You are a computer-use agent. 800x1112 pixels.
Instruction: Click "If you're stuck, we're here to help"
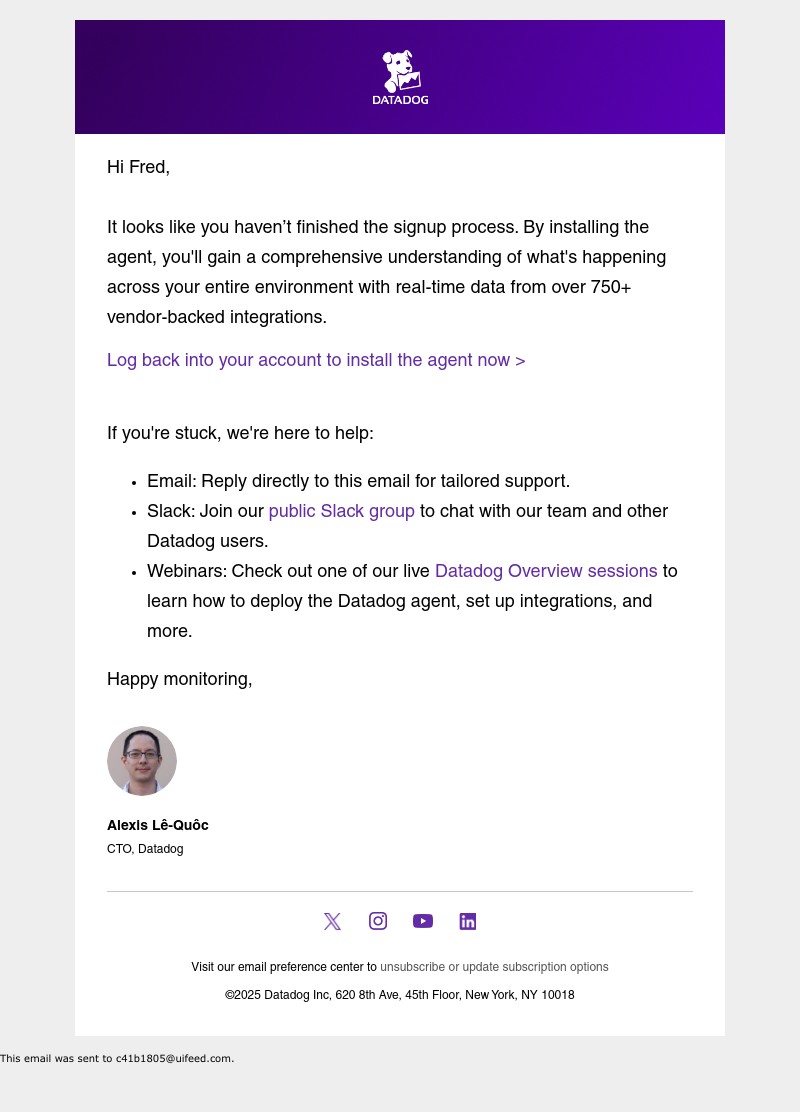coord(240,433)
